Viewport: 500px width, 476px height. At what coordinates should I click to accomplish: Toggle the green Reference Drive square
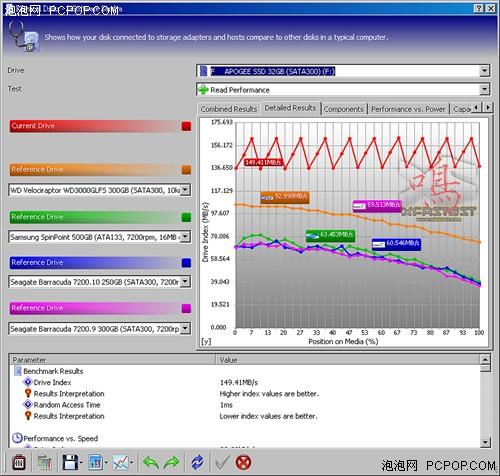(x=186, y=217)
